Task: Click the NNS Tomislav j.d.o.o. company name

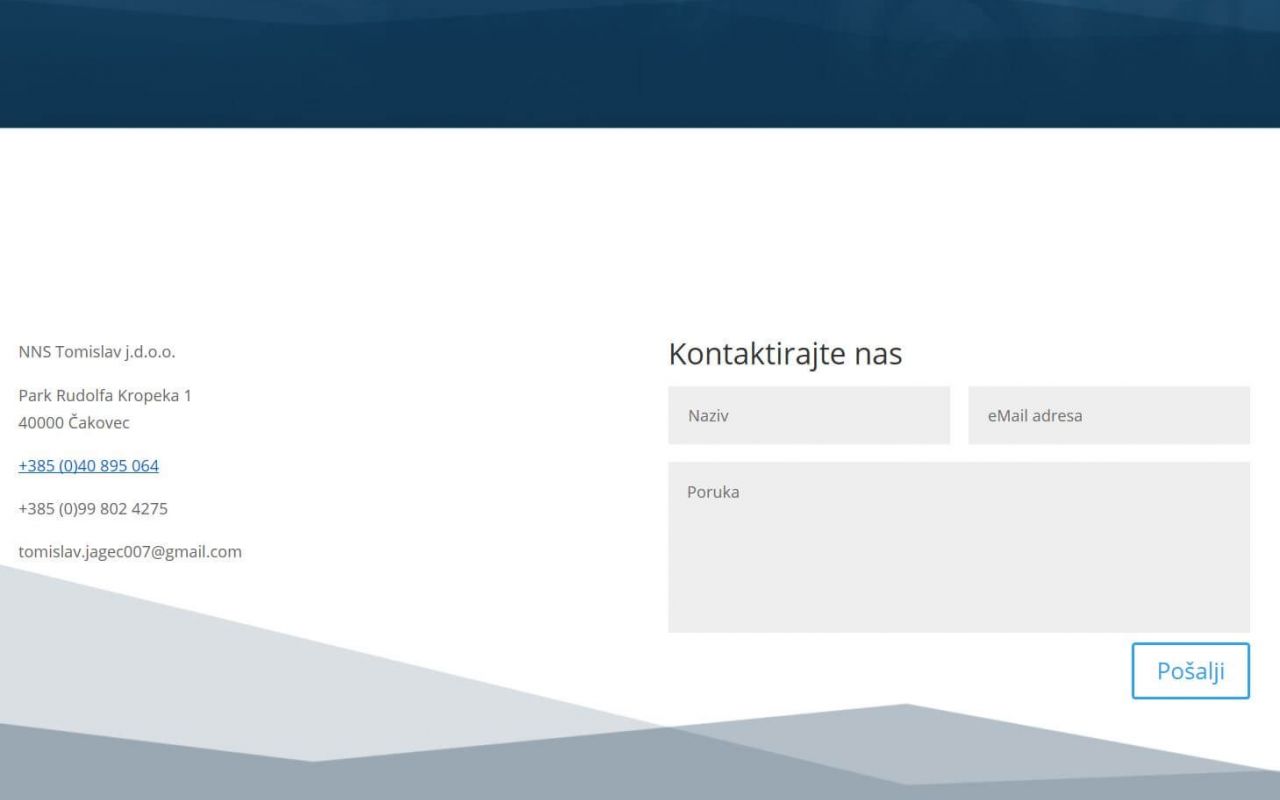Action: [x=97, y=352]
